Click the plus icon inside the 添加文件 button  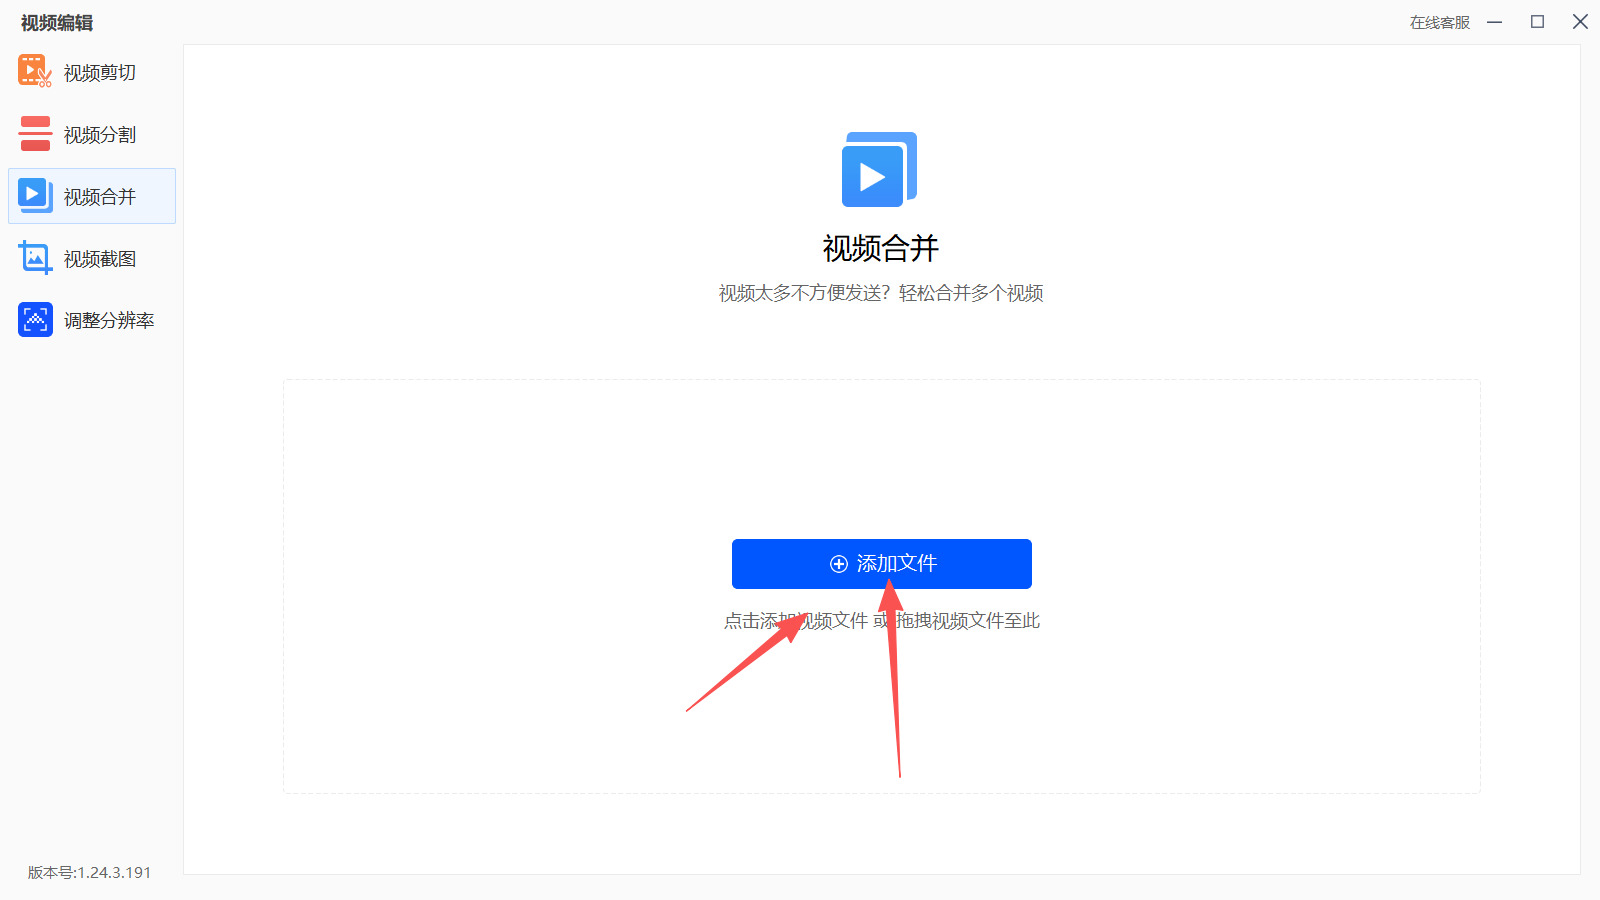click(x=838, y=563)
